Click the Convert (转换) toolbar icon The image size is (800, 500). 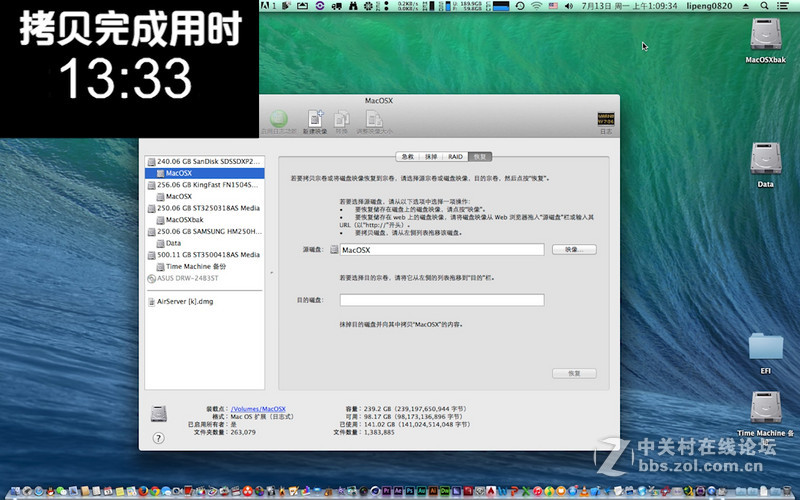341,120
